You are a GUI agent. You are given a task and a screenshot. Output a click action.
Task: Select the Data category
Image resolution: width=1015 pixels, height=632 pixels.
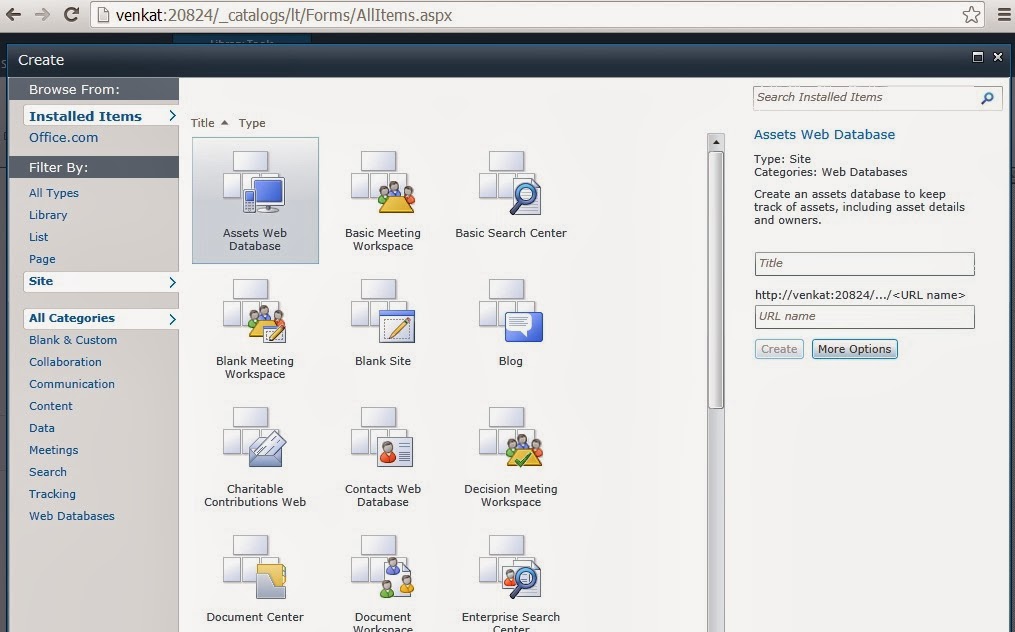tap(41, 428)
